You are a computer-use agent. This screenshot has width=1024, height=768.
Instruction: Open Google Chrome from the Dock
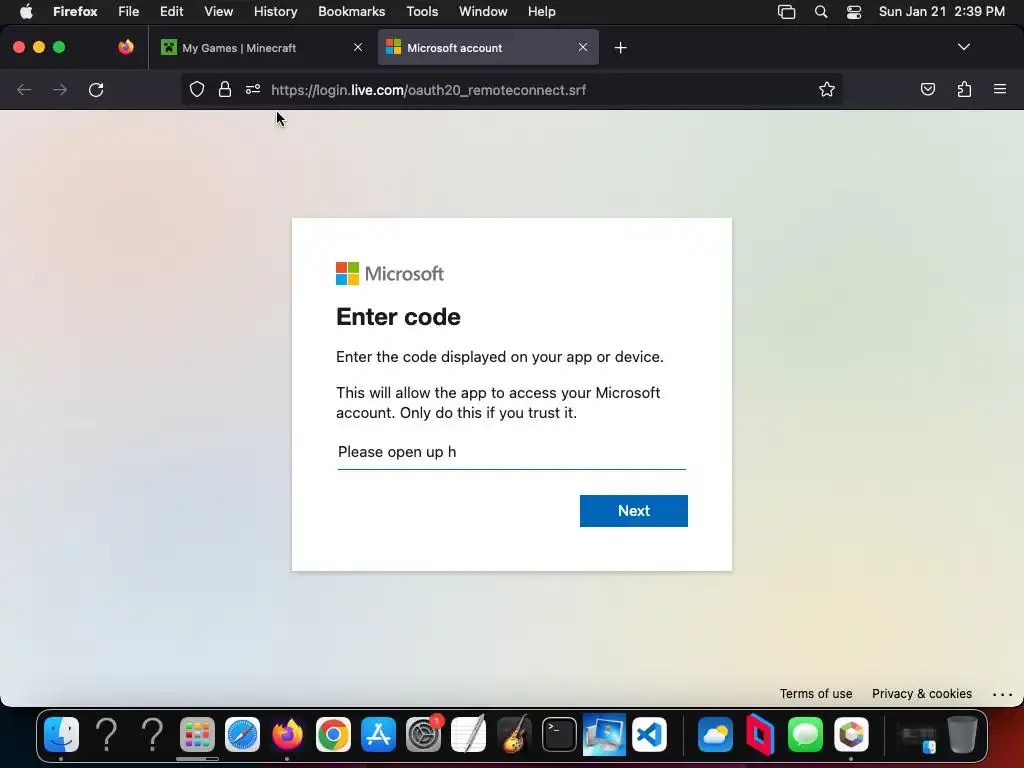tap(333, 735)
